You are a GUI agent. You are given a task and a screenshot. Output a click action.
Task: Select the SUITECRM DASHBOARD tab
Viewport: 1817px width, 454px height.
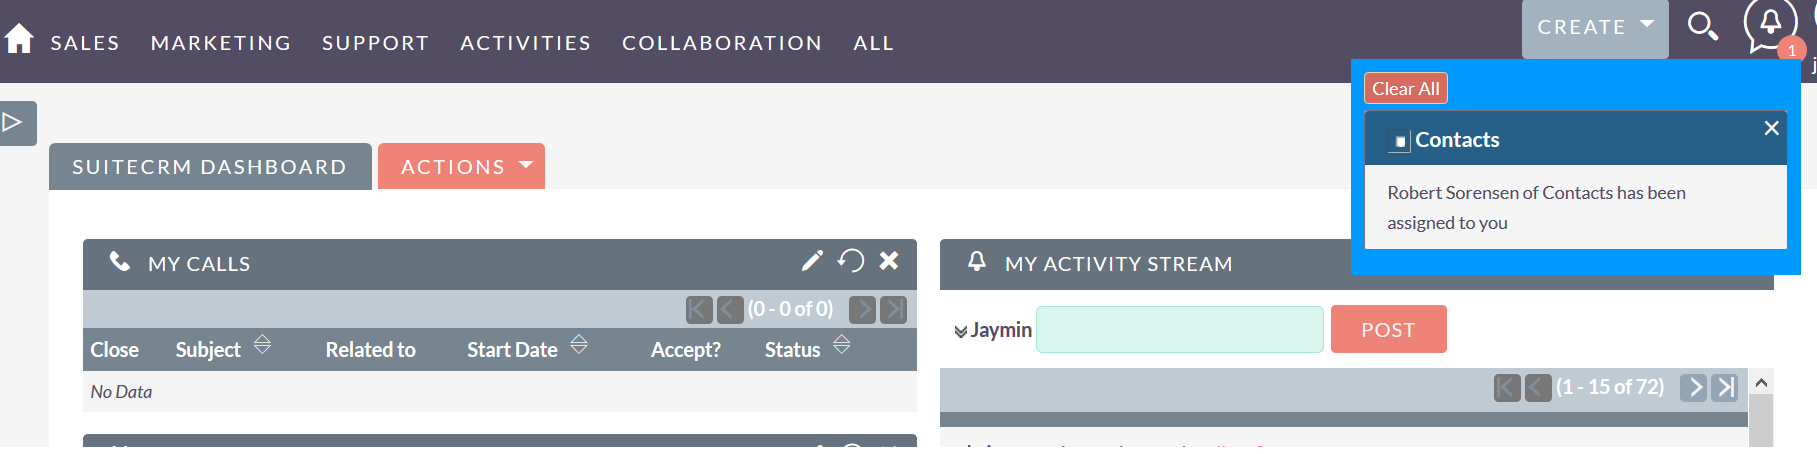pyautogui.click(x=210, y=166)
